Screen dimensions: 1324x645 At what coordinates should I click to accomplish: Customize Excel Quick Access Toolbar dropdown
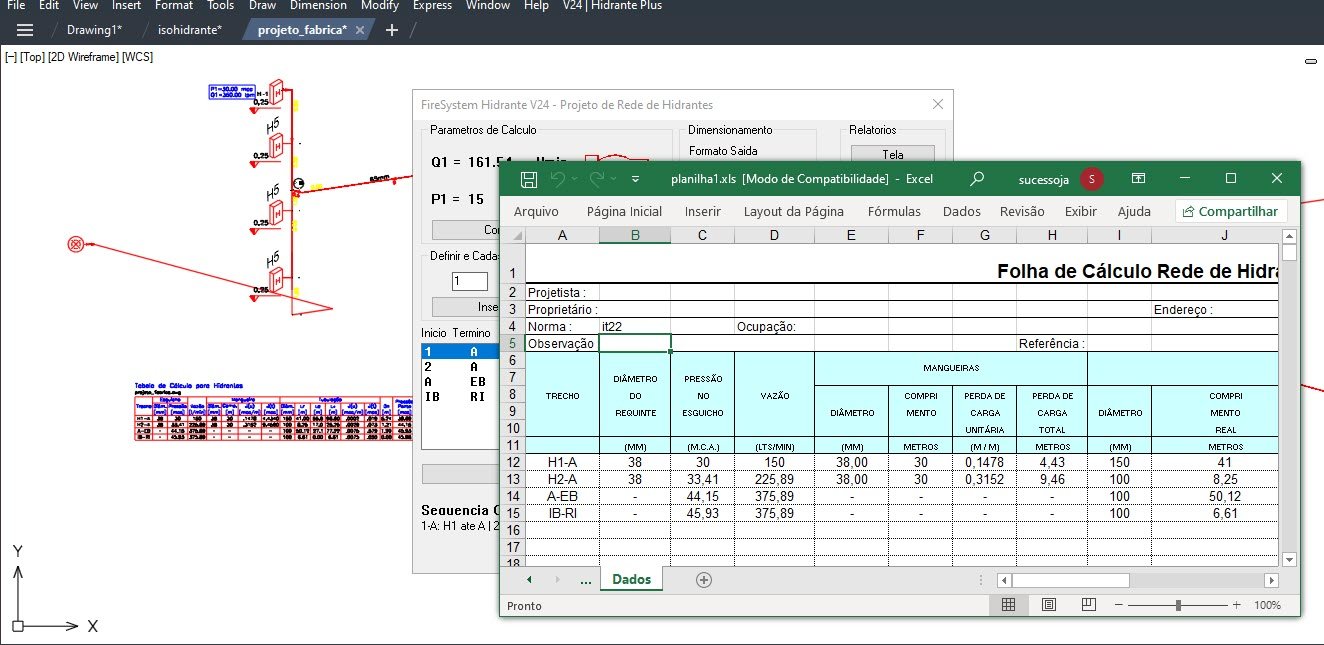(635, 180)
